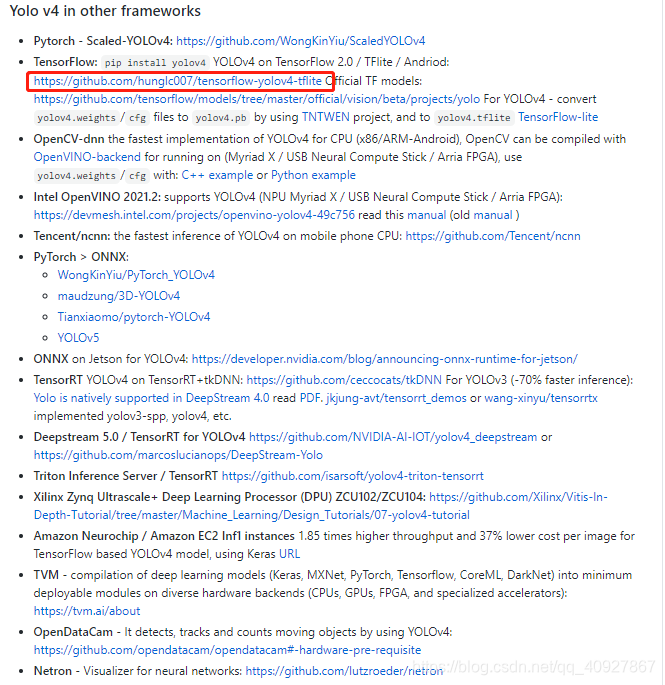This screenshot has height=685, width=665.
Task: Open the wang-xinyu/tensorrtx link
Action: [541, 398]
